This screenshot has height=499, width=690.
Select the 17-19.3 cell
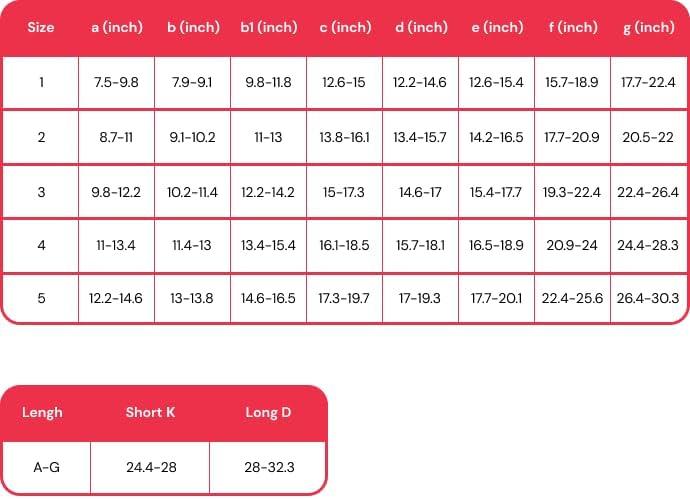tap(420, 298)
